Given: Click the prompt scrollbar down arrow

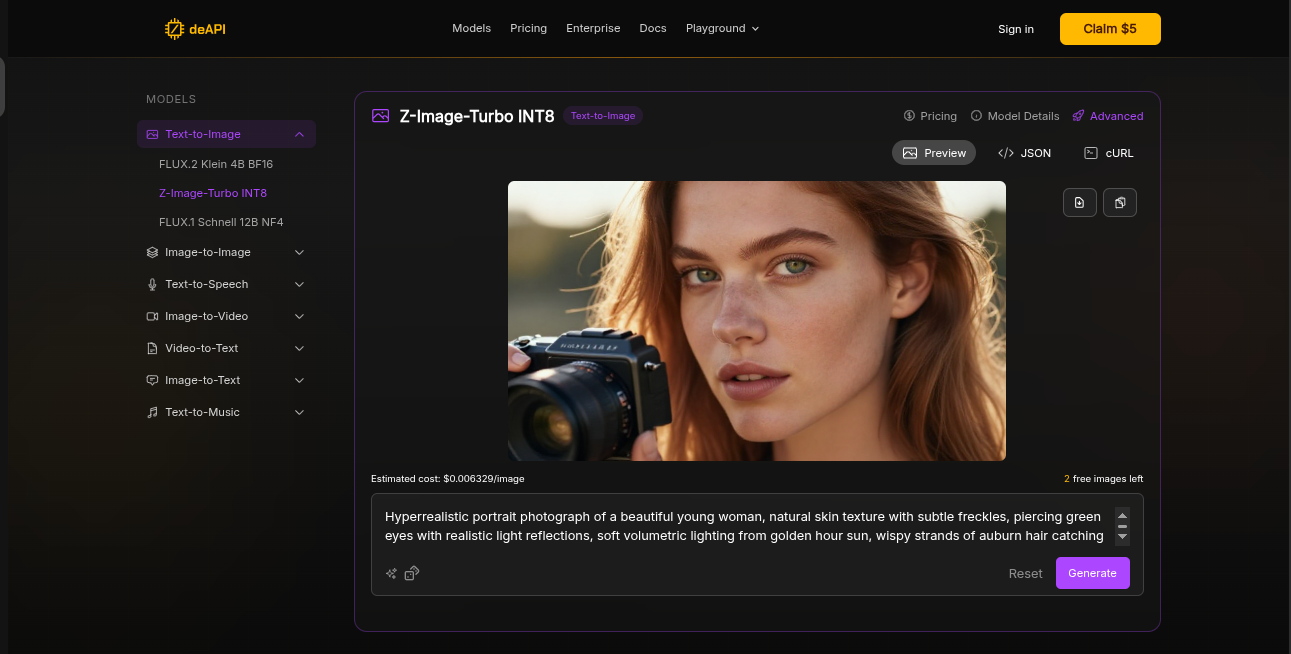Looking at the screenshot, I should pyautogui.click(x=1122, y=537).
